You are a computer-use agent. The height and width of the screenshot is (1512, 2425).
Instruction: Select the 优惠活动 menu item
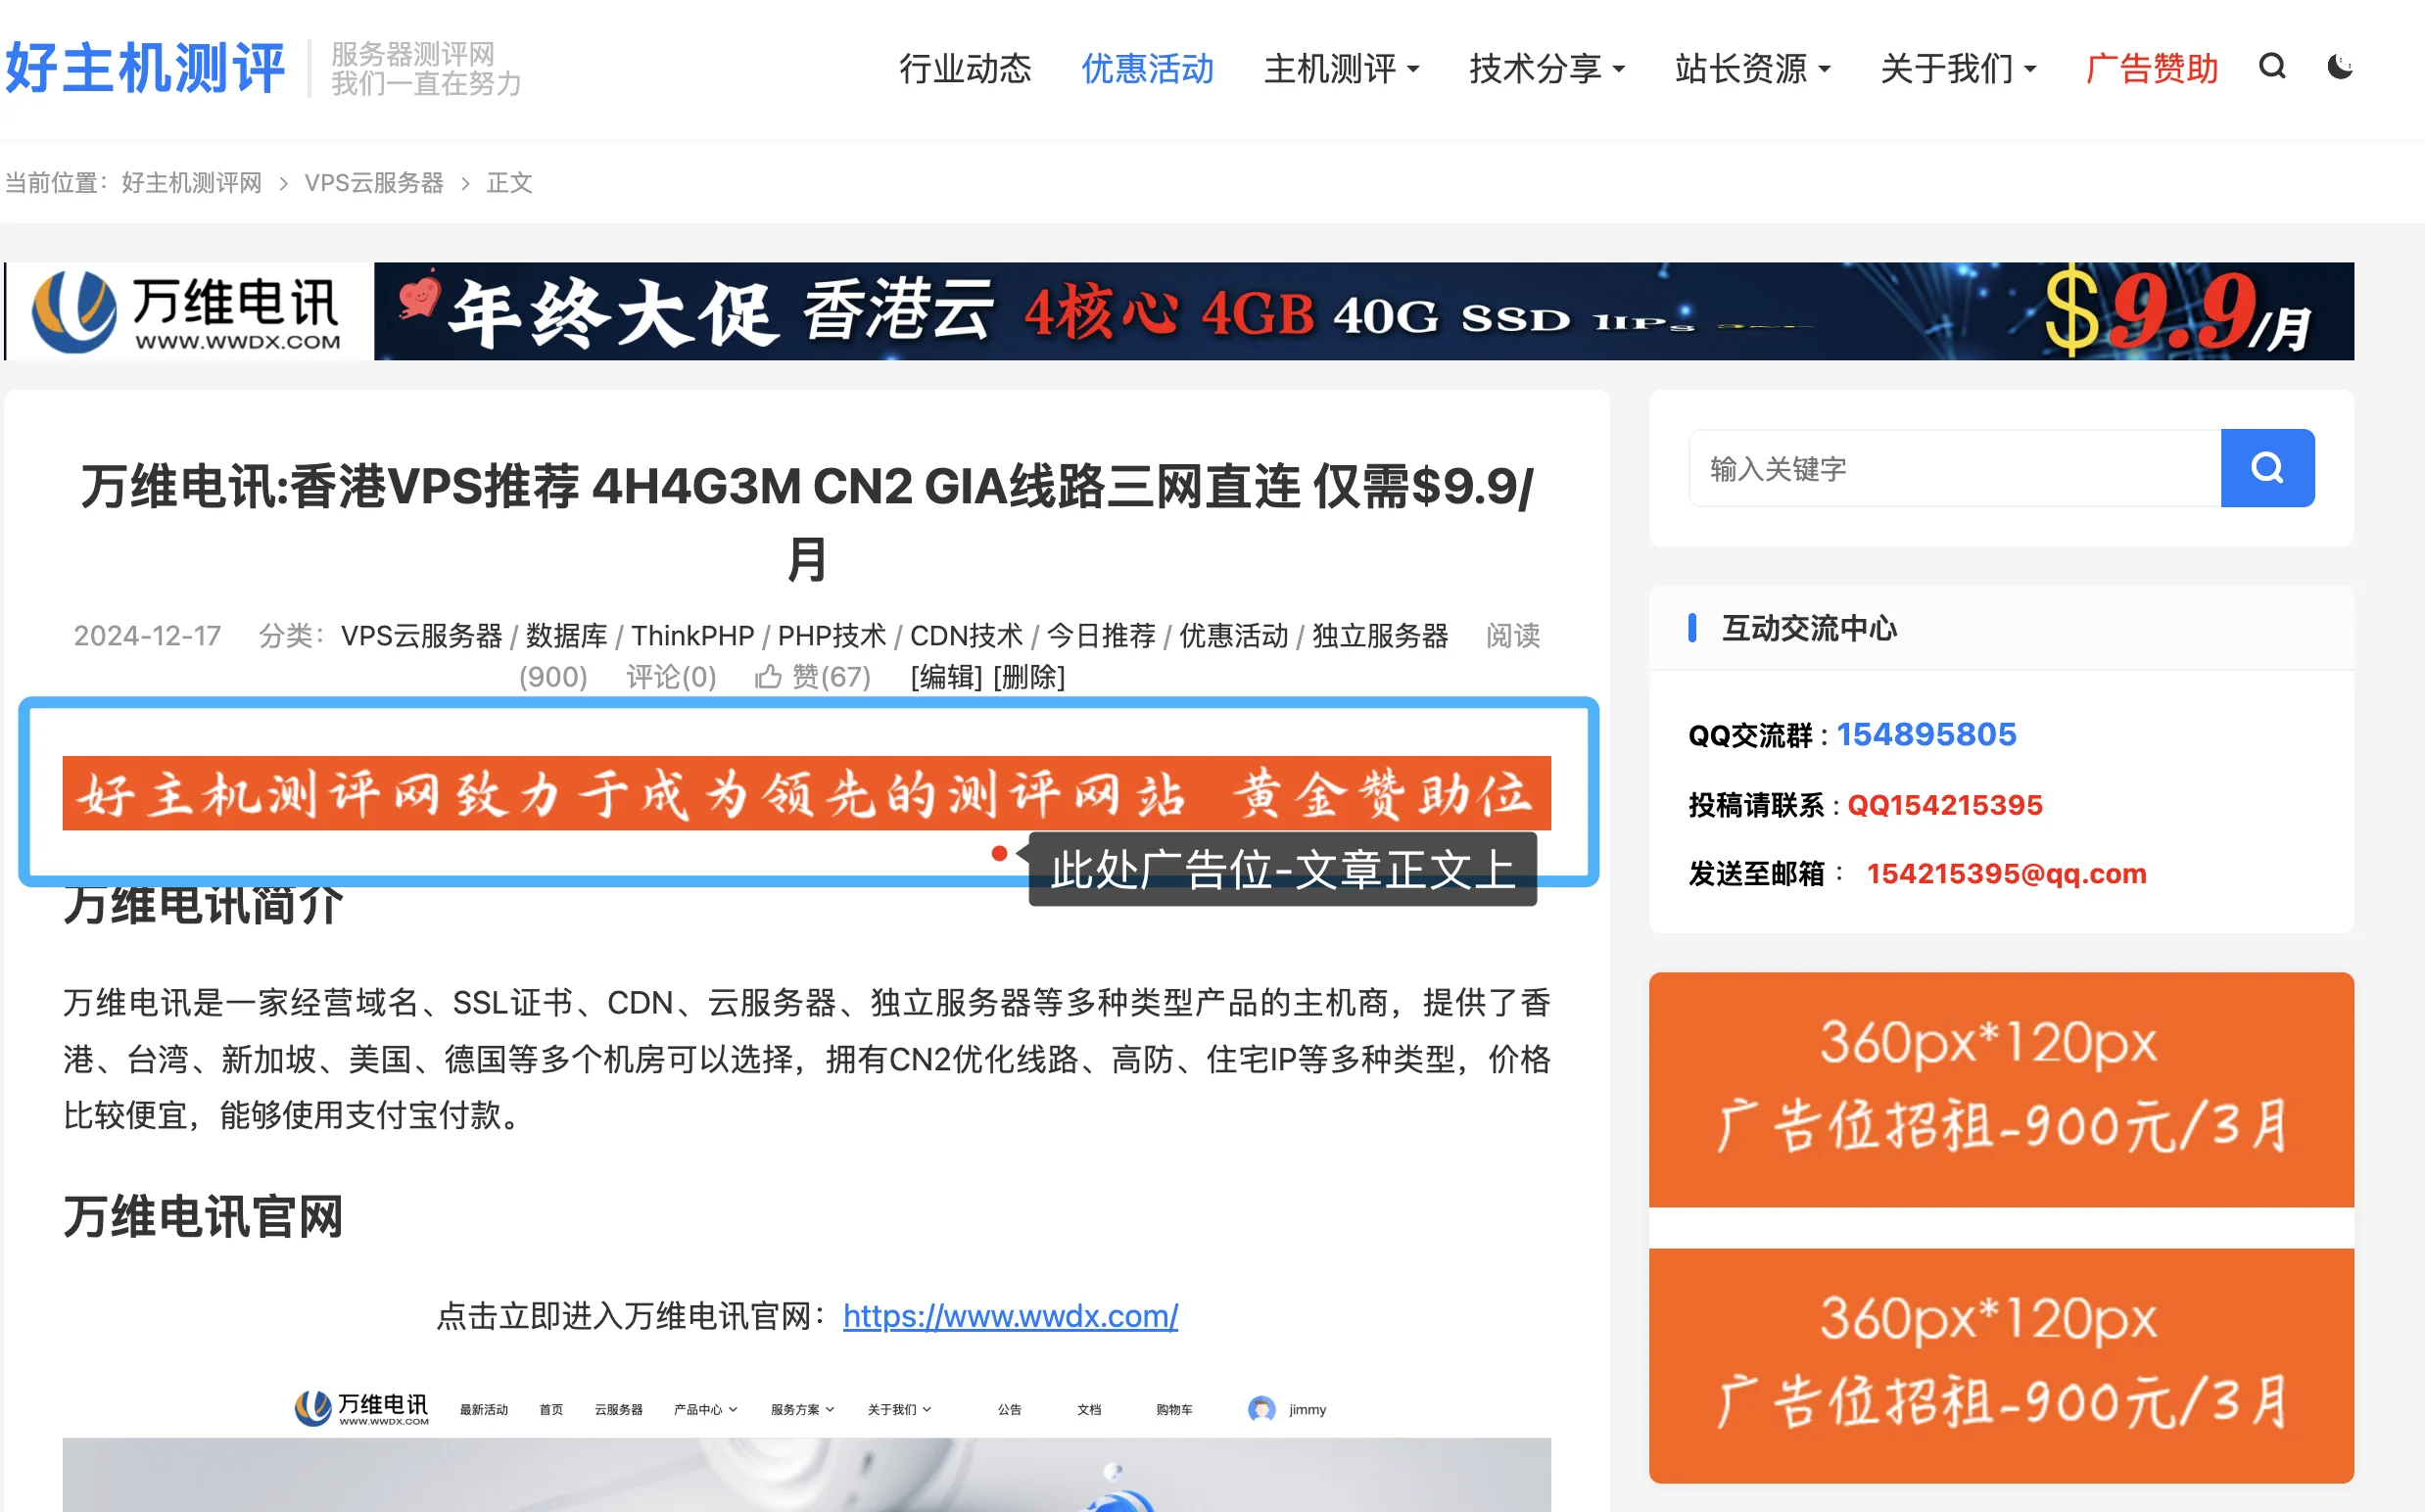pyautogui.click(x=1148, y=69)
